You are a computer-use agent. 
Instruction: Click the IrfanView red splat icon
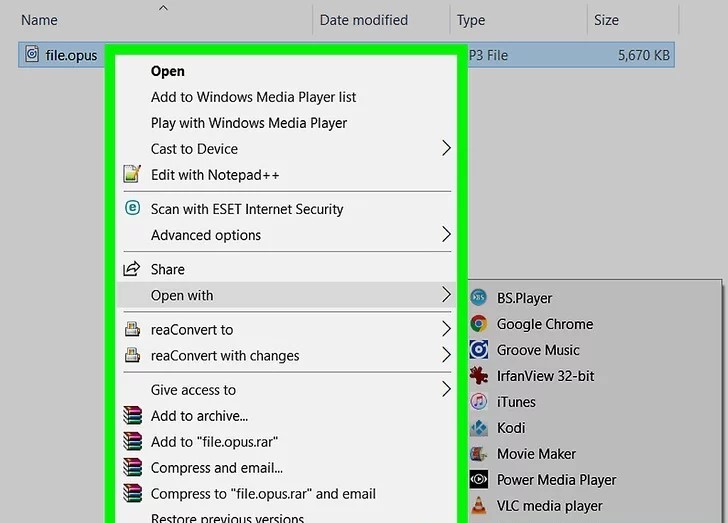[479, 375]
